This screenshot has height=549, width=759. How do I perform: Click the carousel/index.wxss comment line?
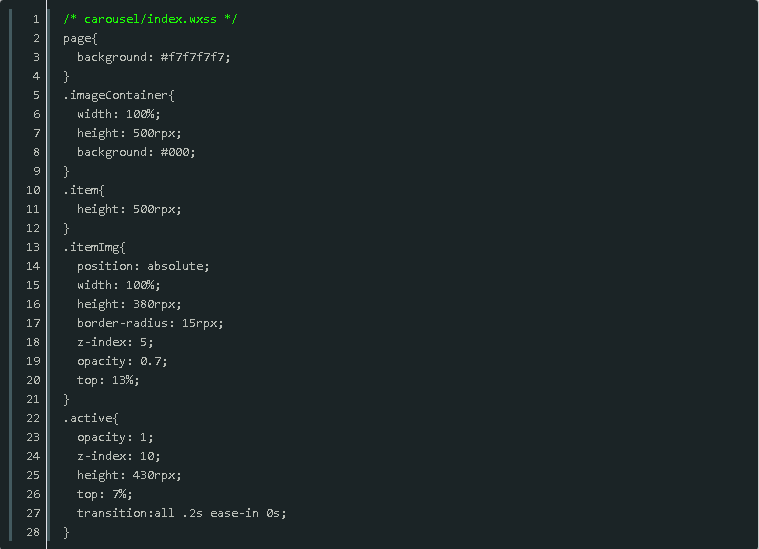150,19
